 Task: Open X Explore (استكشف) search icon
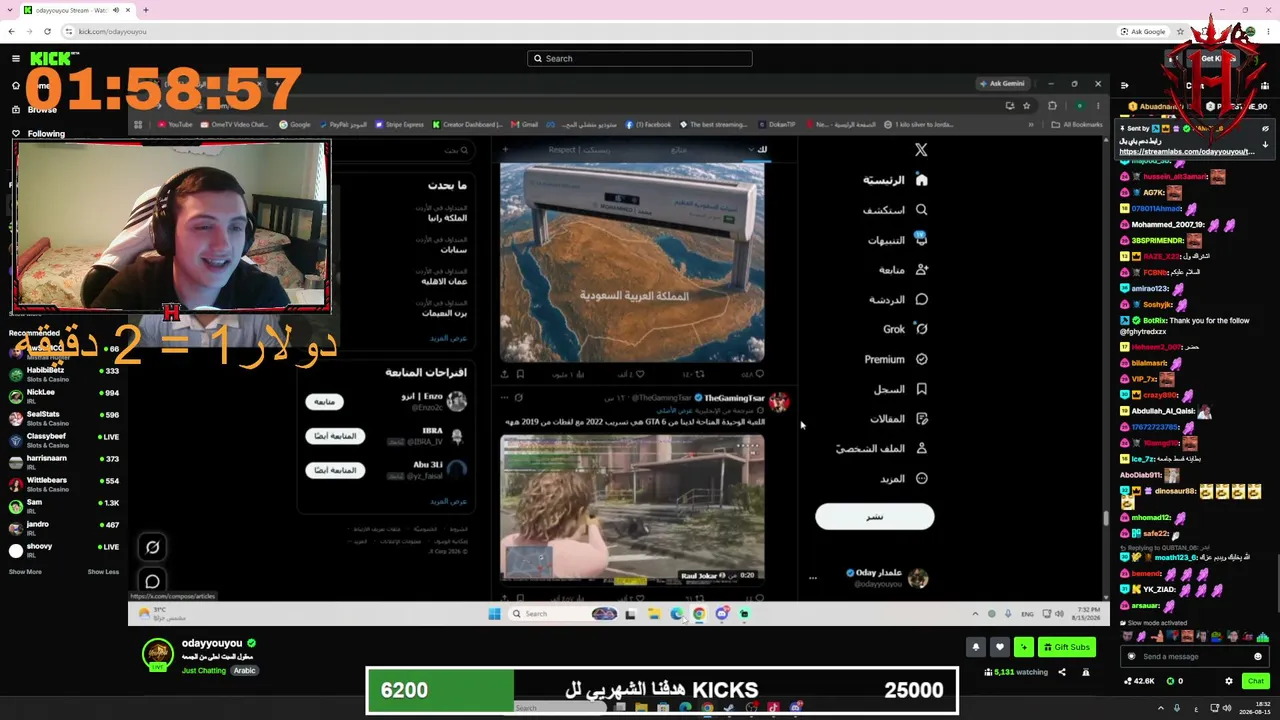coord(921,210)
